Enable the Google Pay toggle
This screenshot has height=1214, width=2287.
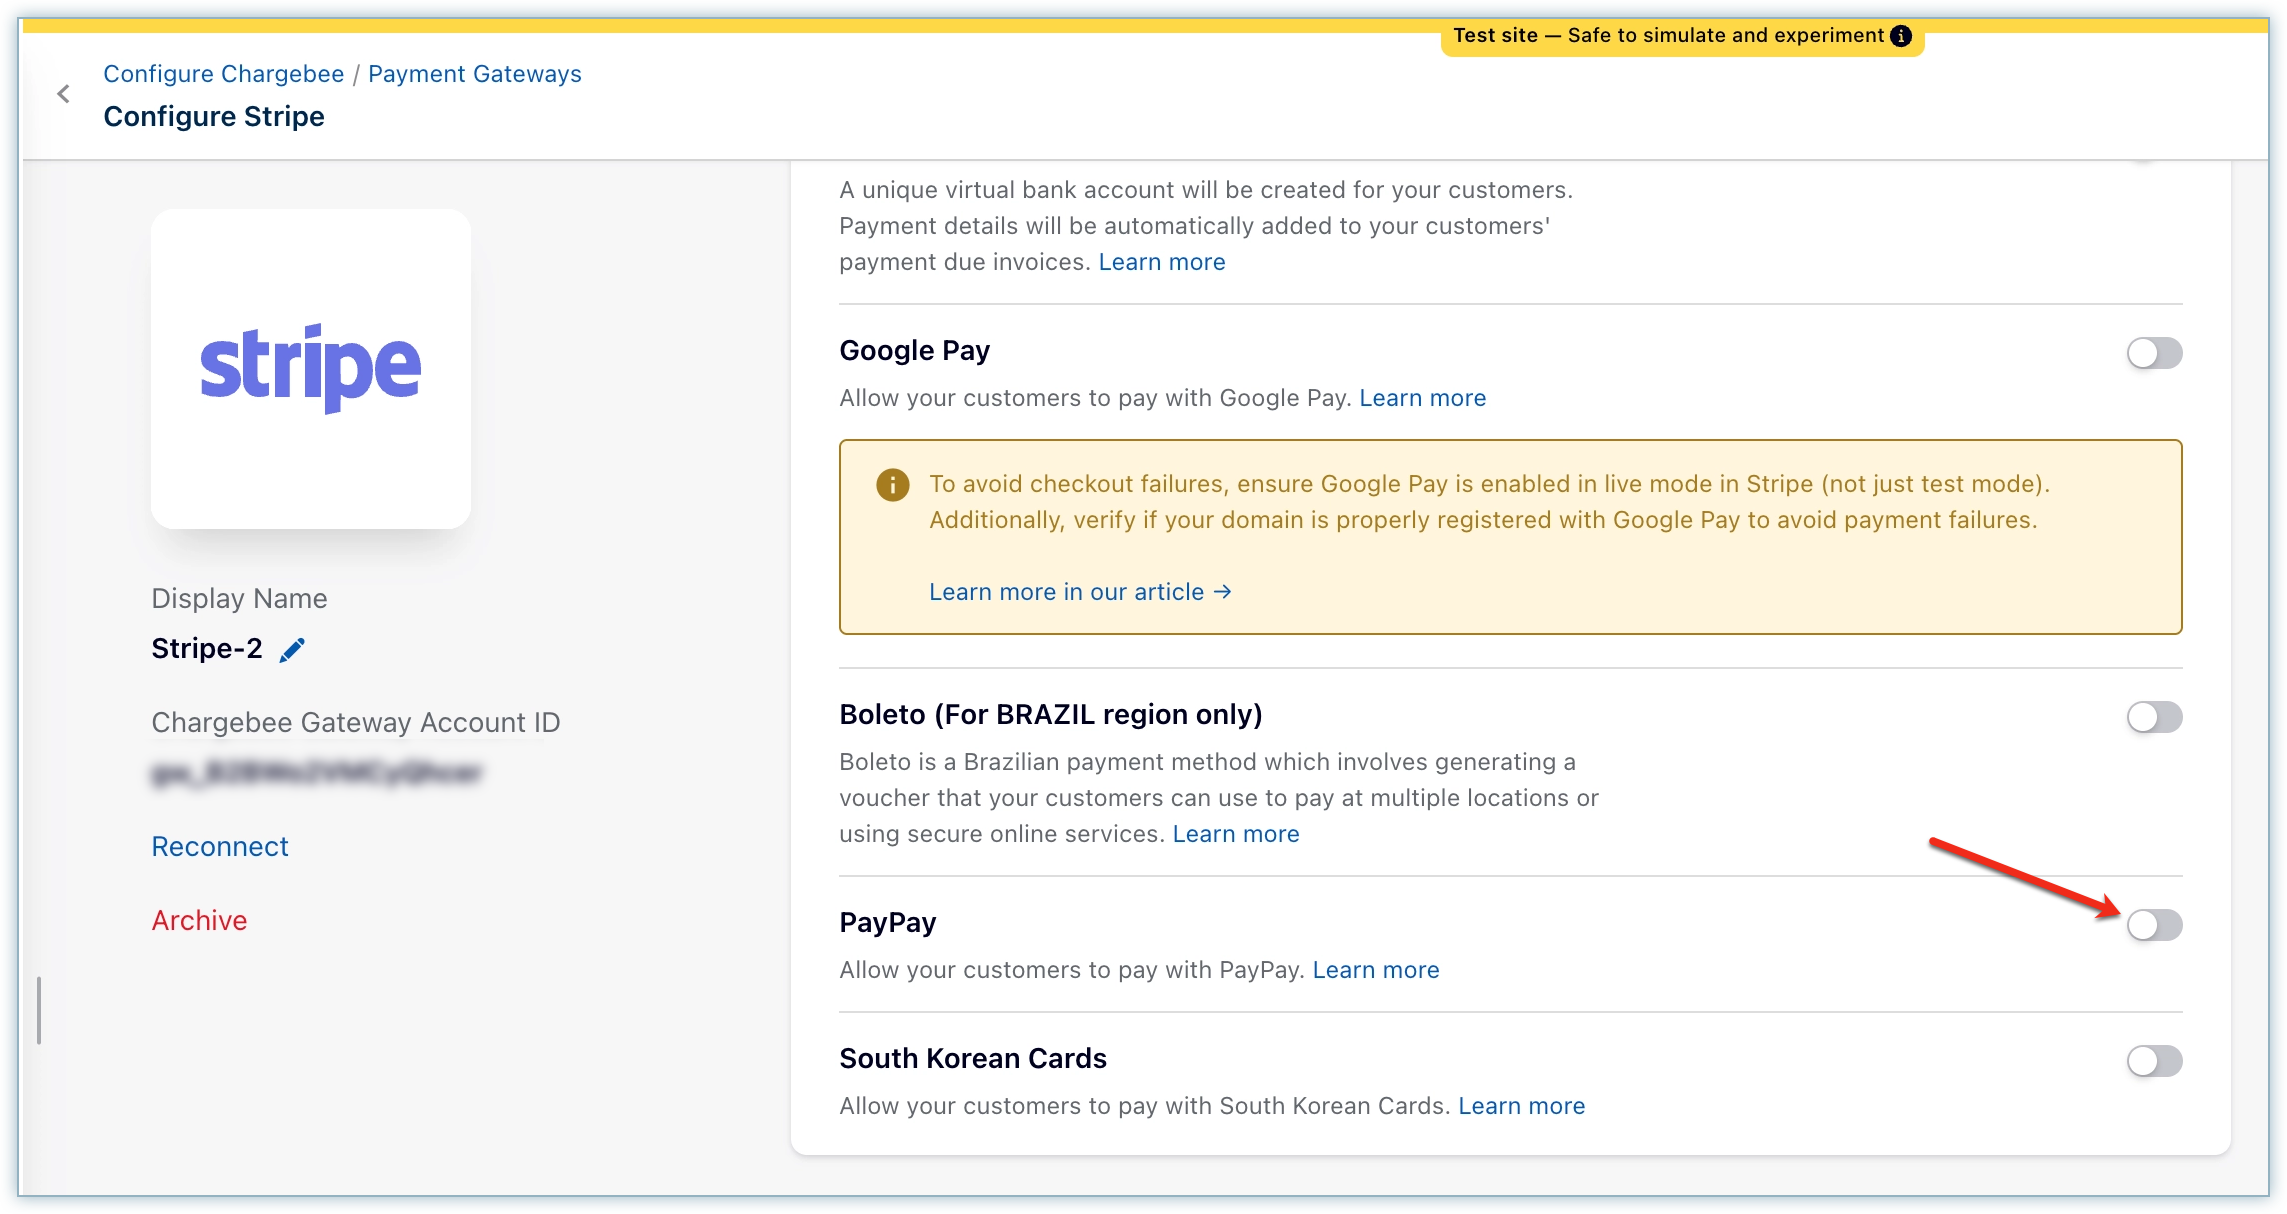click(x=2154, y=353)
